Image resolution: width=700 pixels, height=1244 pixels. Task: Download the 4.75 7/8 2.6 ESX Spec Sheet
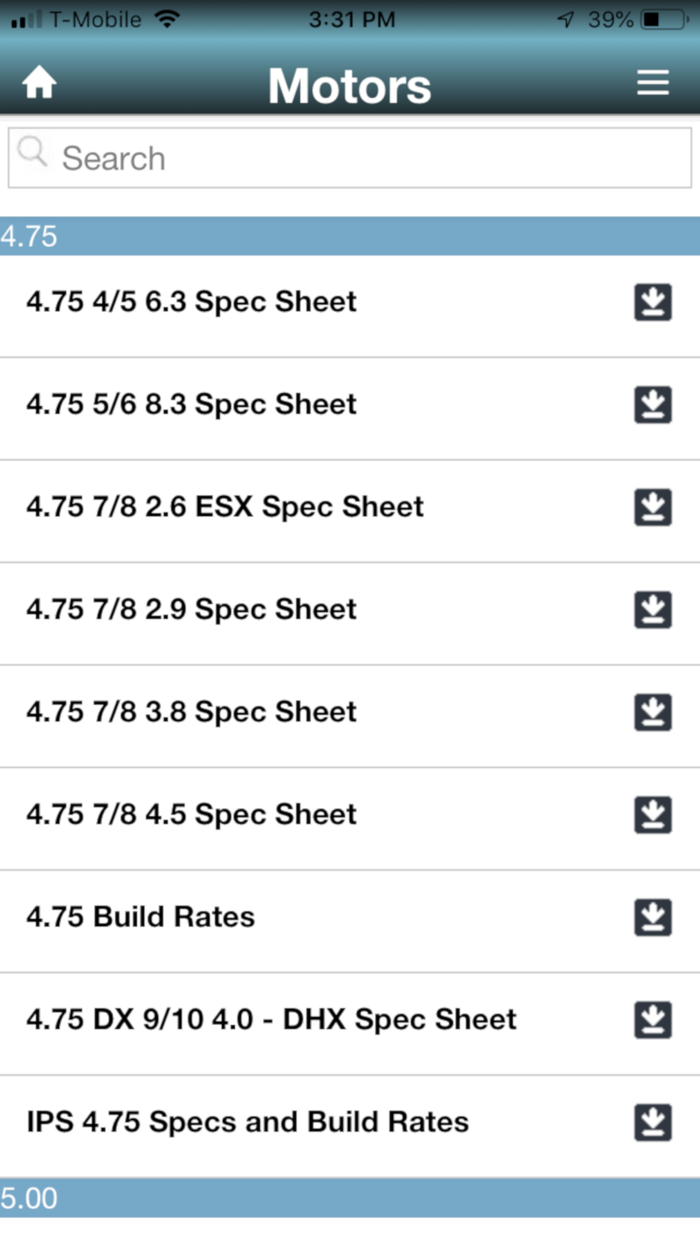(653, 507)
